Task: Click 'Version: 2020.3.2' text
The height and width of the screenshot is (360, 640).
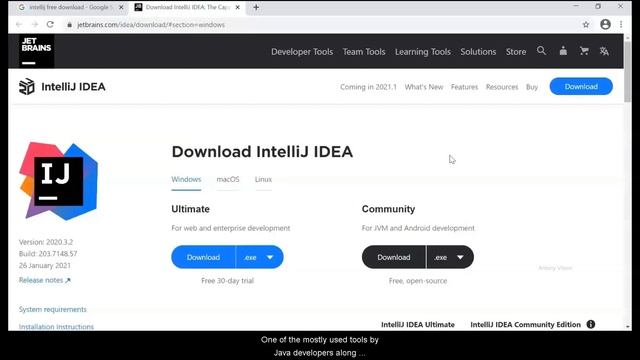Action: point(46,242)
